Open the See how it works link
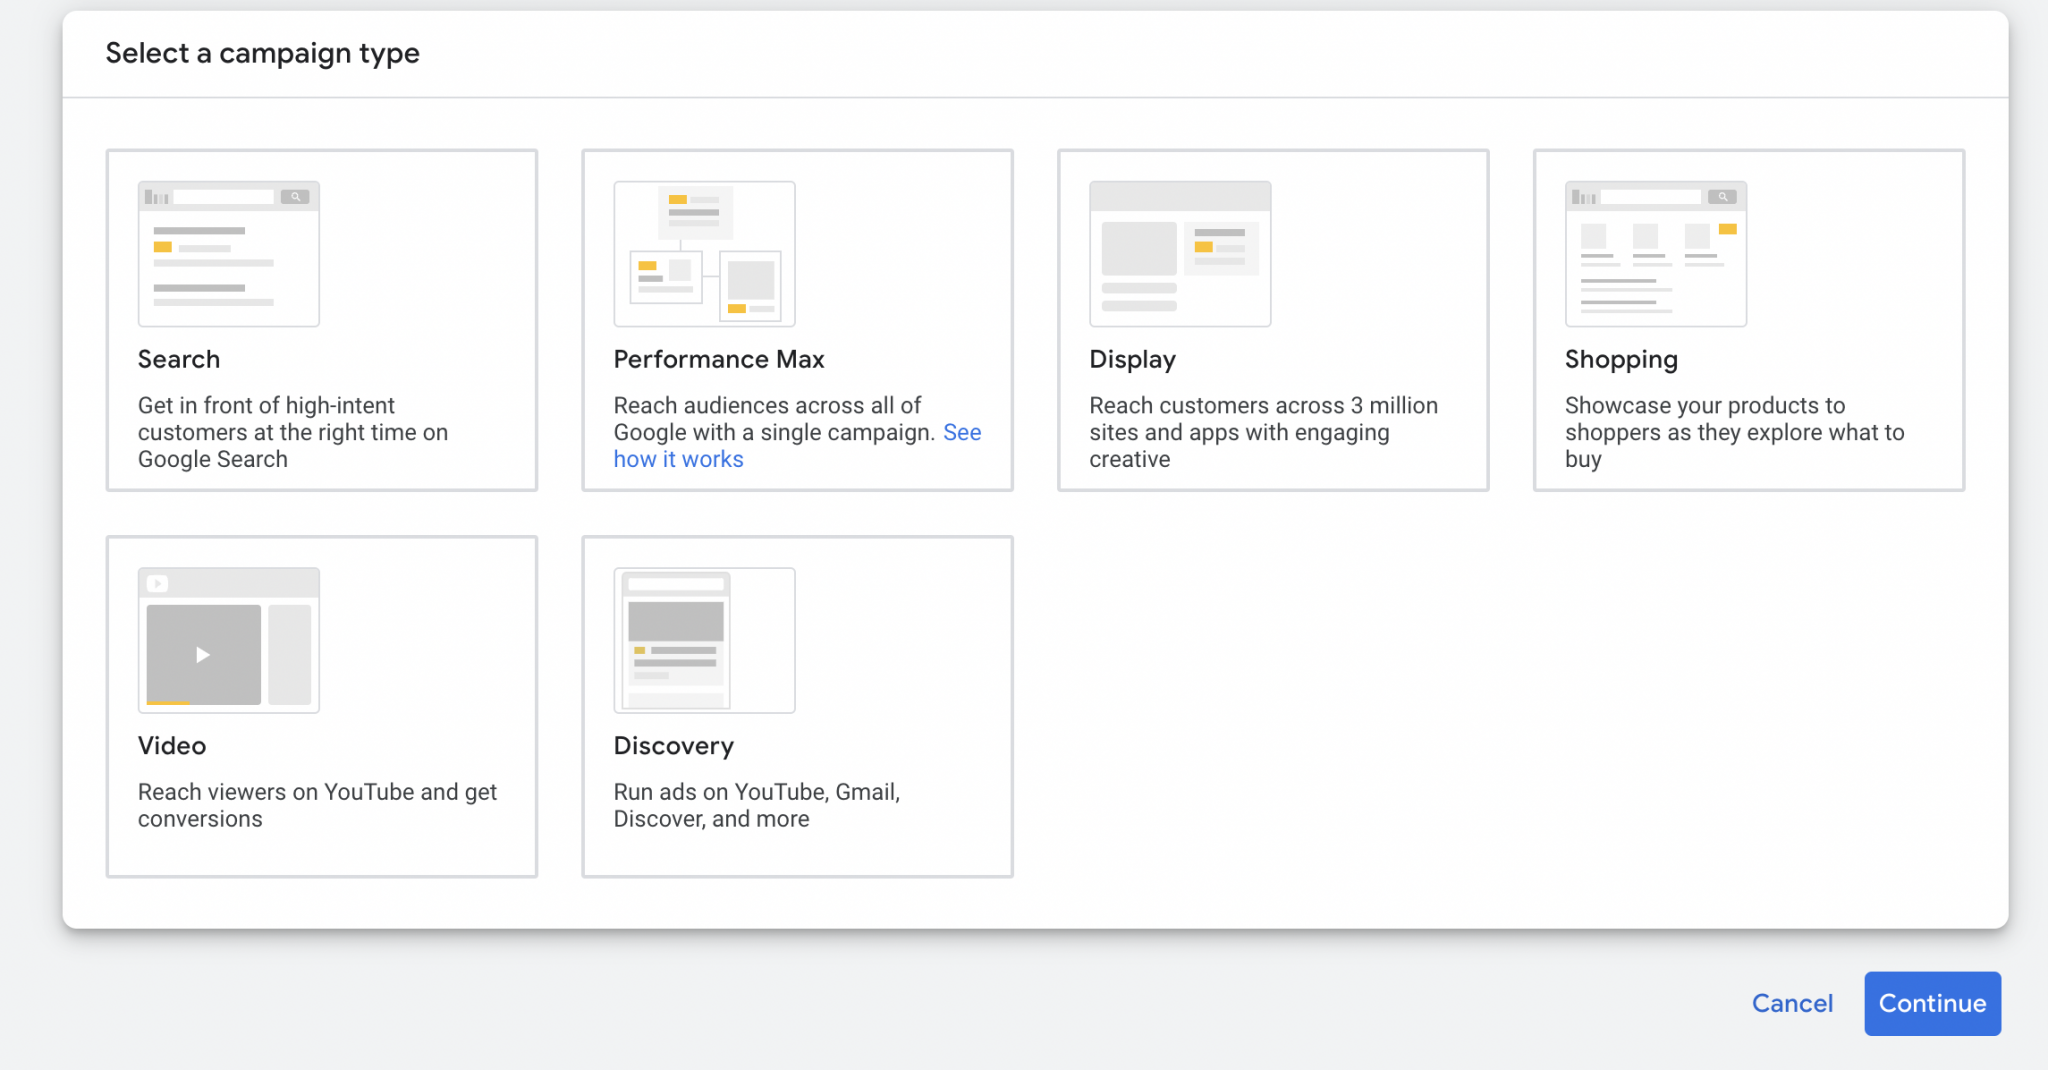The width and height of the screenshot is (2048, 1070). click(678, 459)
